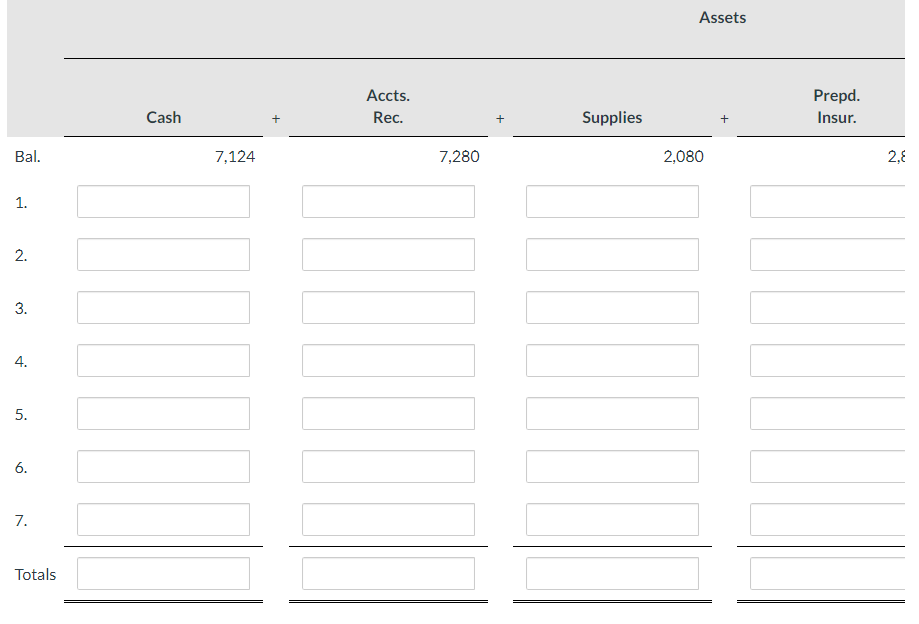Click the Totals field under Supplies

click(x=612, y=574)
